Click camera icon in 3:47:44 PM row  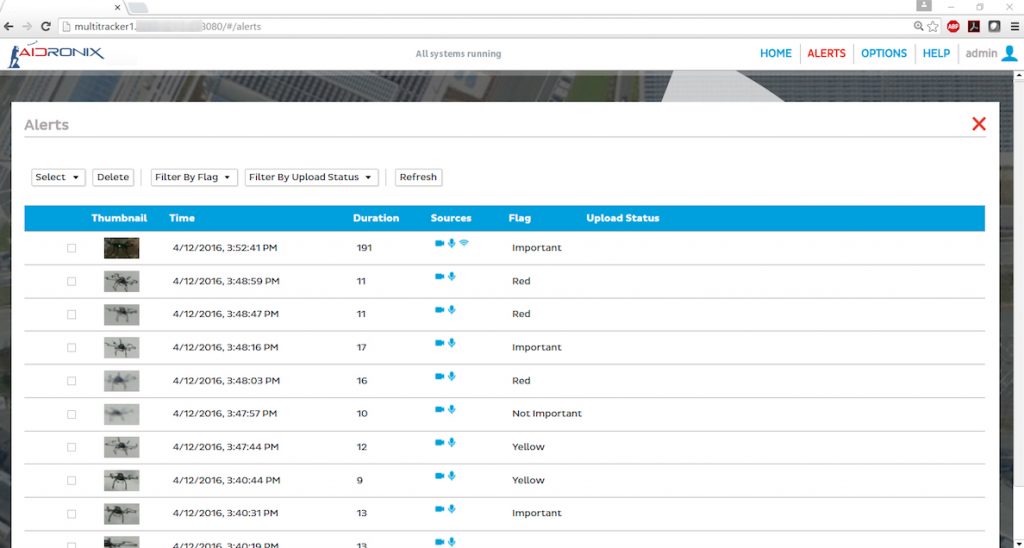pos(440,443)
